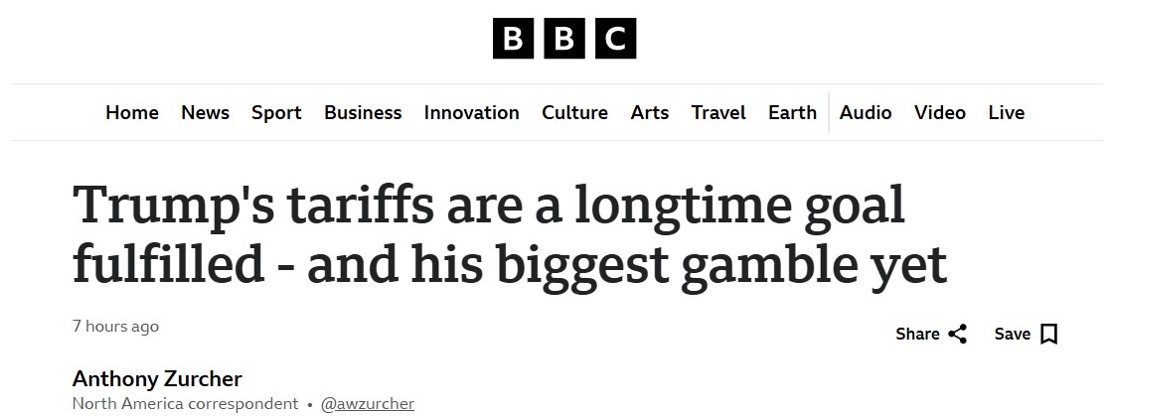Screen dimensions: 1157x419
Task: Select the Travel menu item
Action: coord(718,113)
